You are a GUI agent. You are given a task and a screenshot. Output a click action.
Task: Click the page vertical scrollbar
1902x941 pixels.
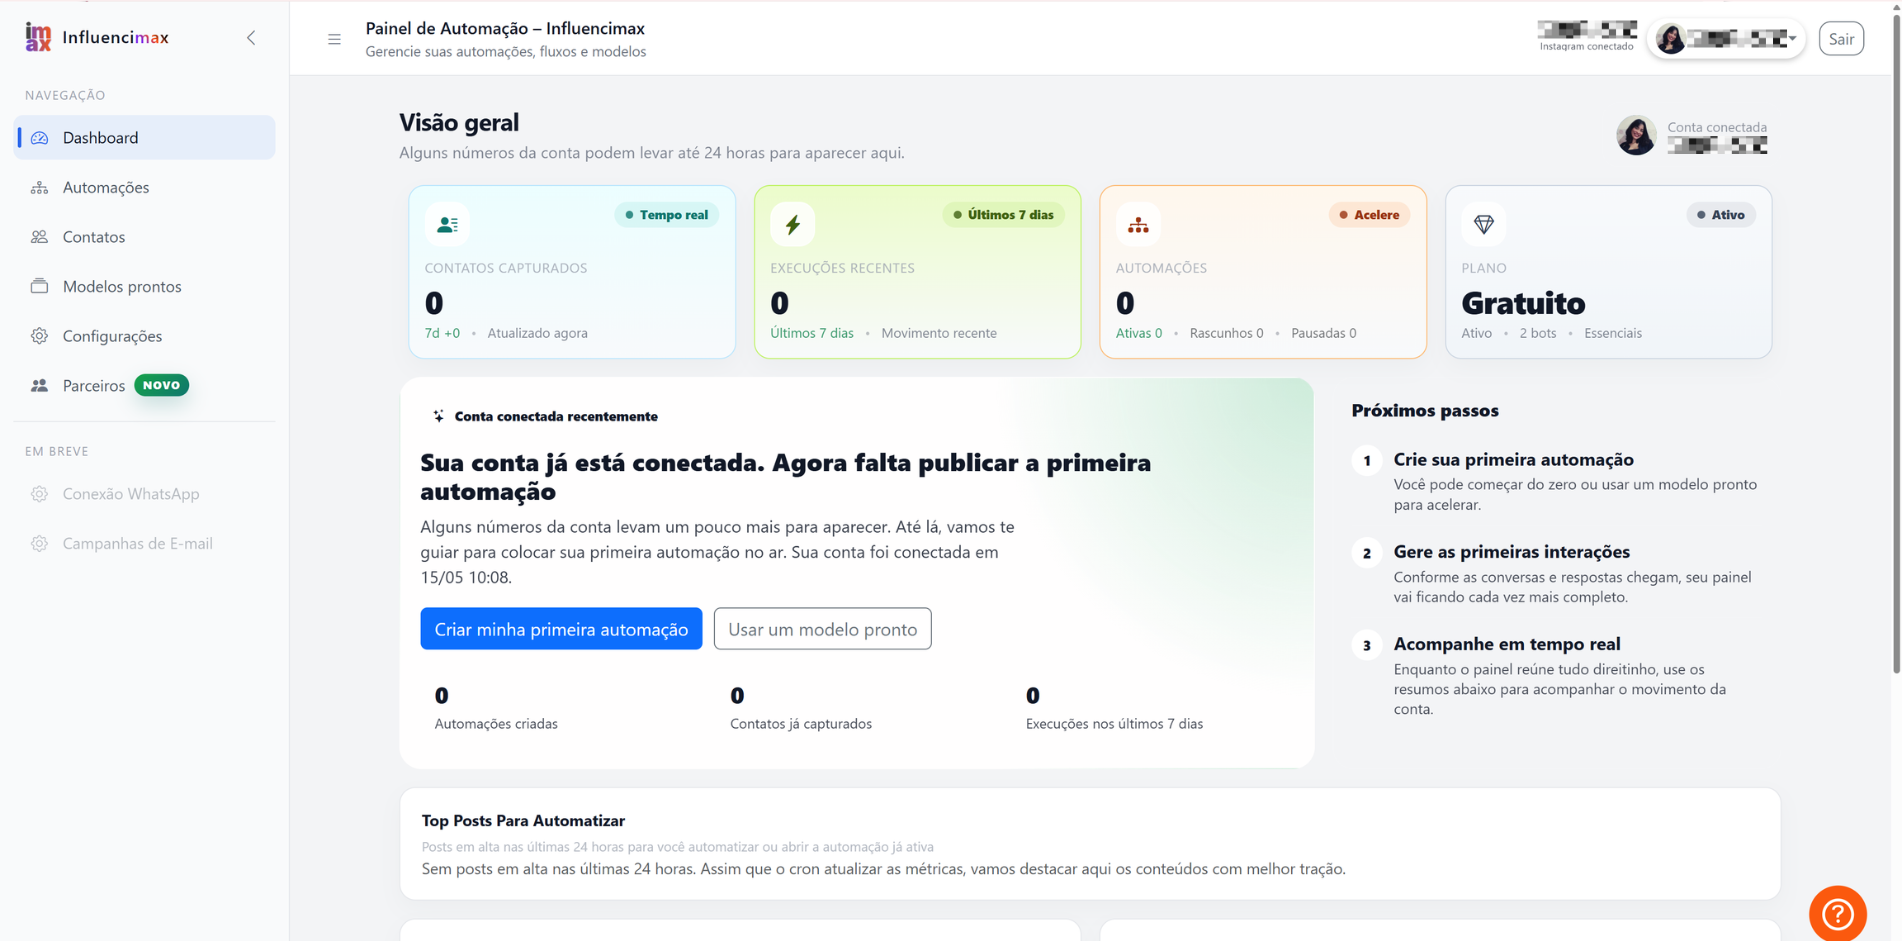click(1895, 340)
